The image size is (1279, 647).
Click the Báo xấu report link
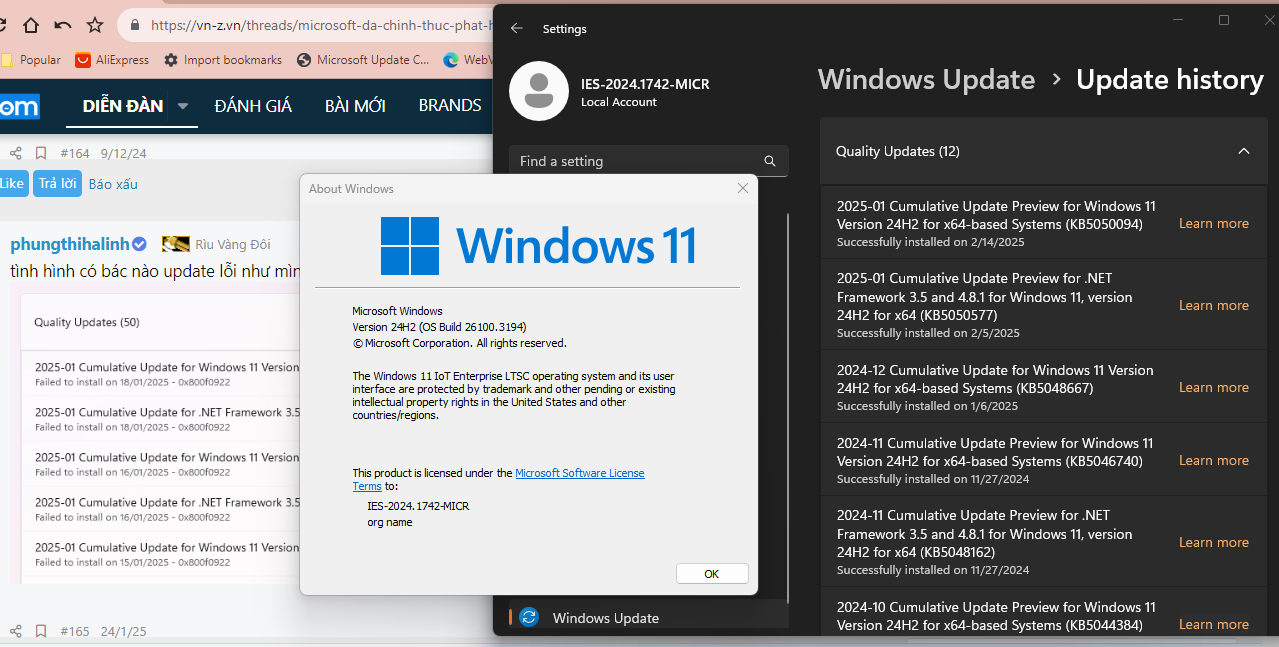(x=113, y=184)
